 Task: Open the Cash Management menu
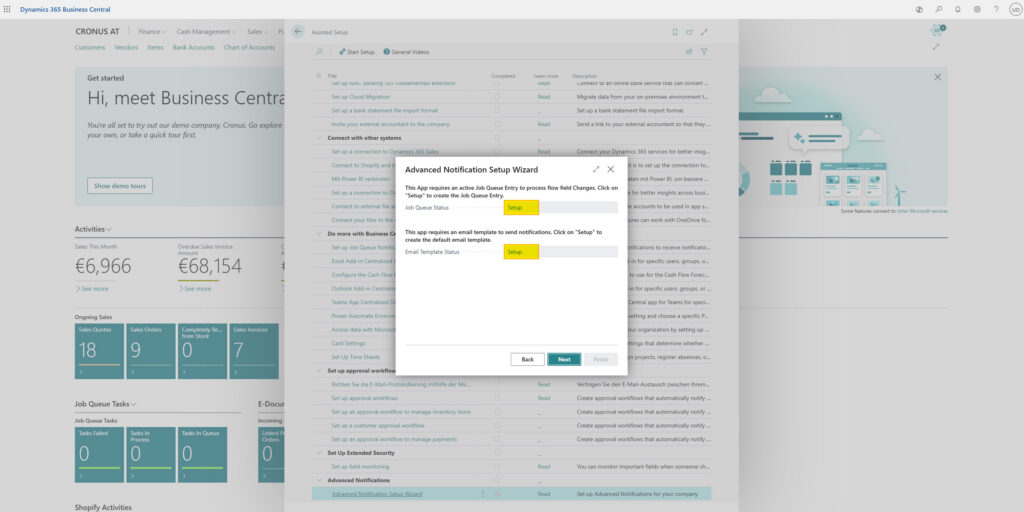pyautogui.click(x=207, y=32)
